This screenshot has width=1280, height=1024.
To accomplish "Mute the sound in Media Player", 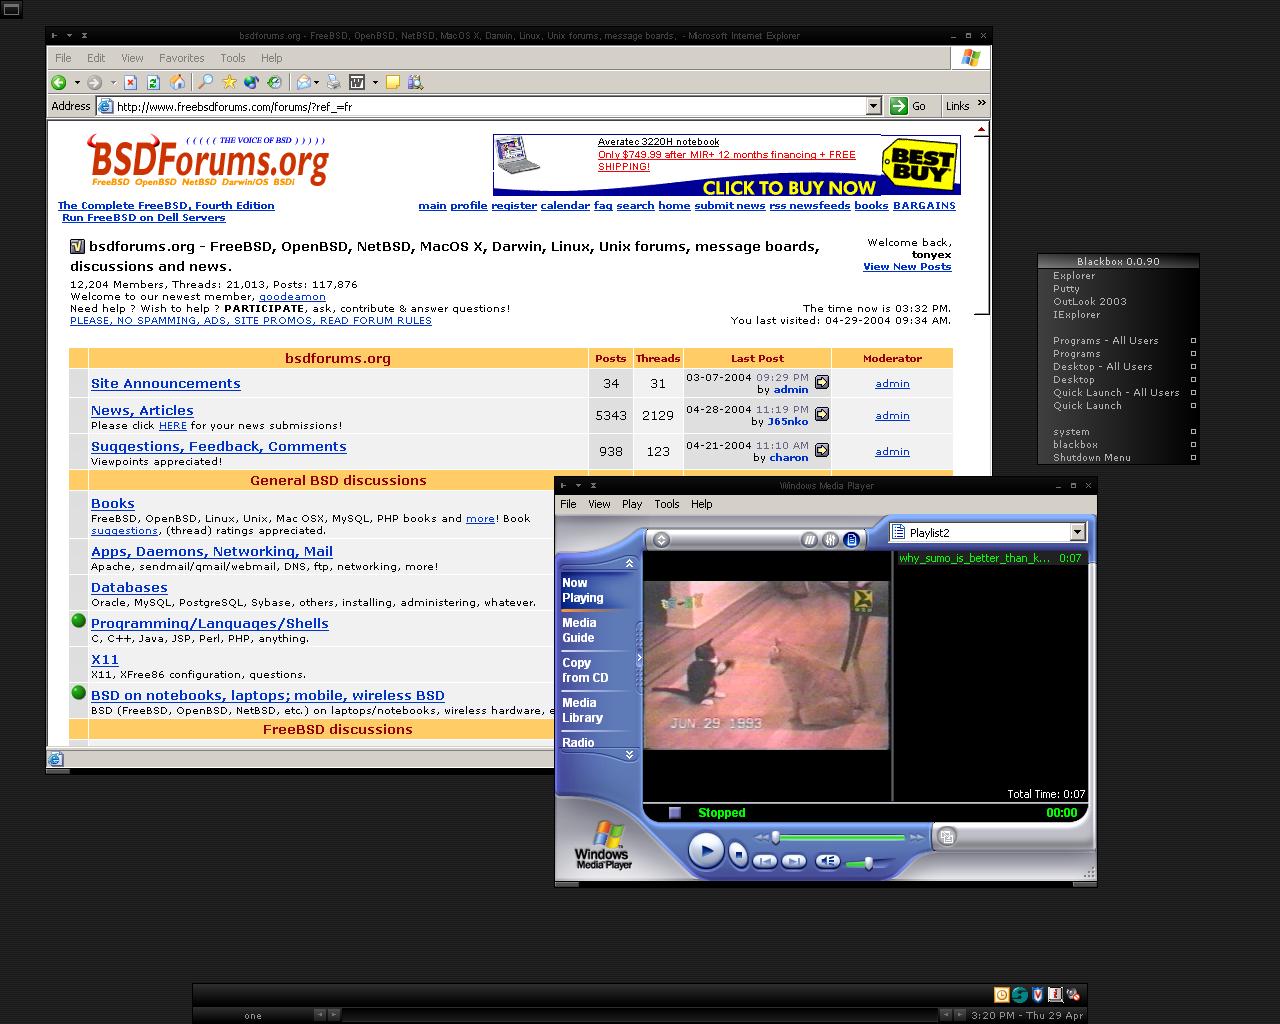I will point(827,861).
